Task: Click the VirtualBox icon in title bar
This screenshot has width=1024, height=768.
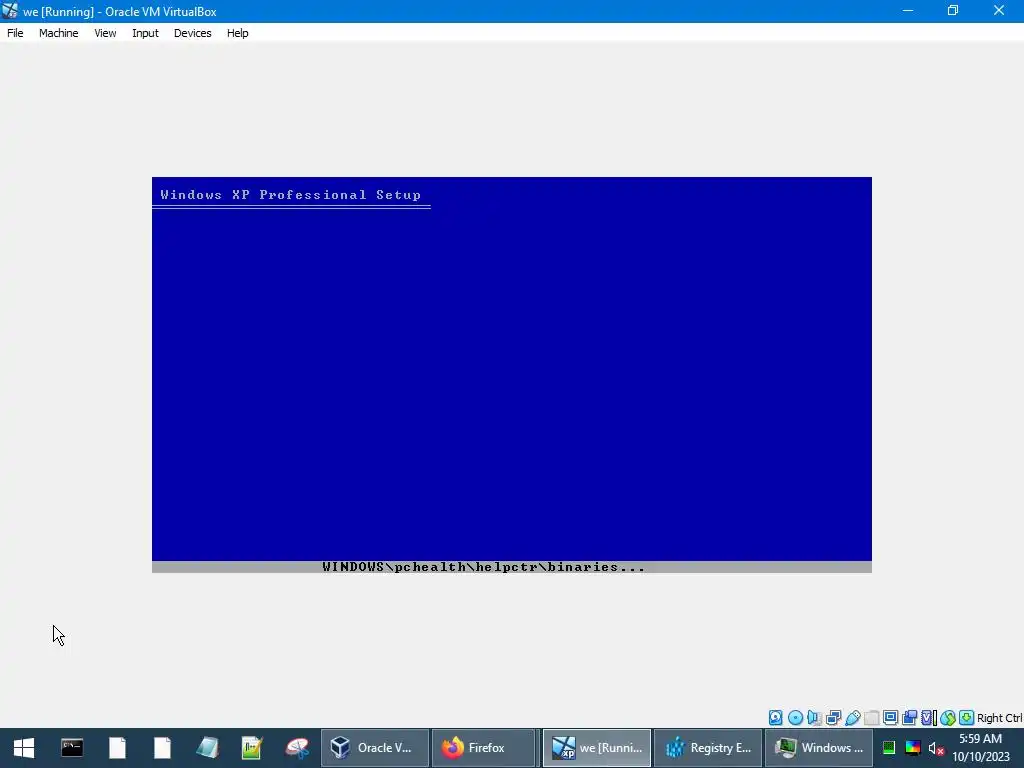Action: [10, 11]
